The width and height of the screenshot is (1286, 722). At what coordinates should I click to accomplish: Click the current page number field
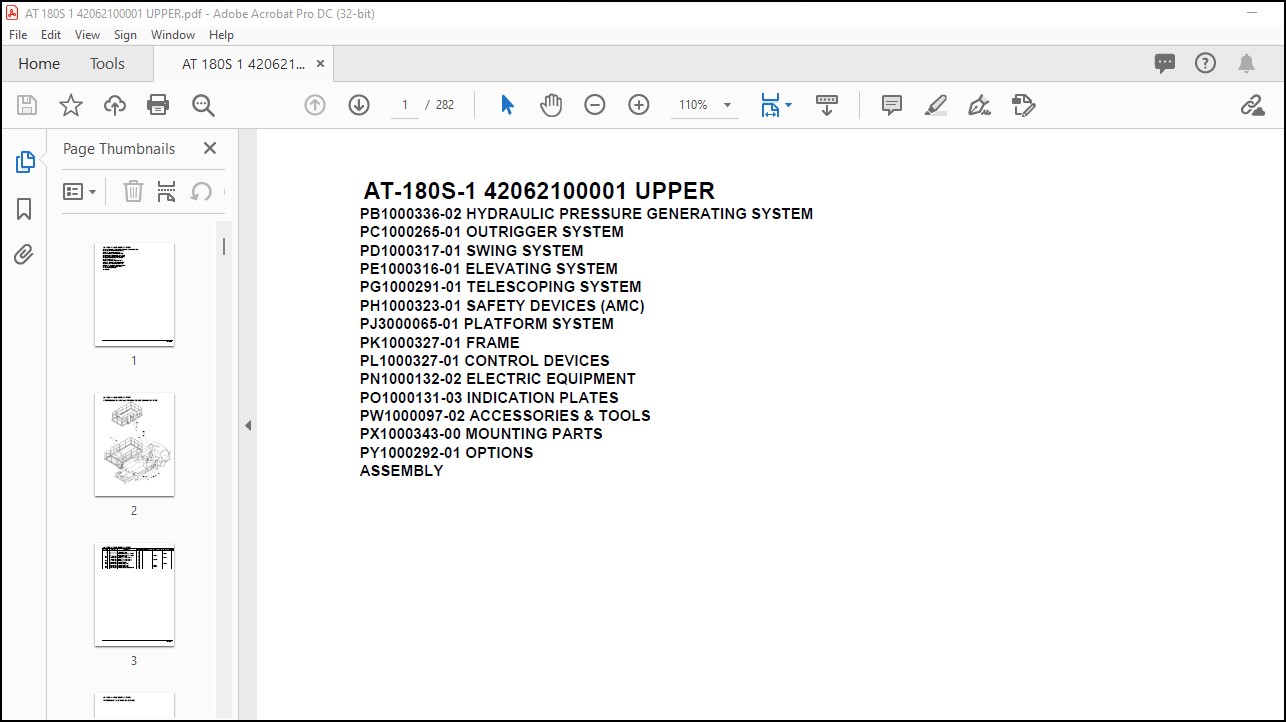(x=404, y=105)
